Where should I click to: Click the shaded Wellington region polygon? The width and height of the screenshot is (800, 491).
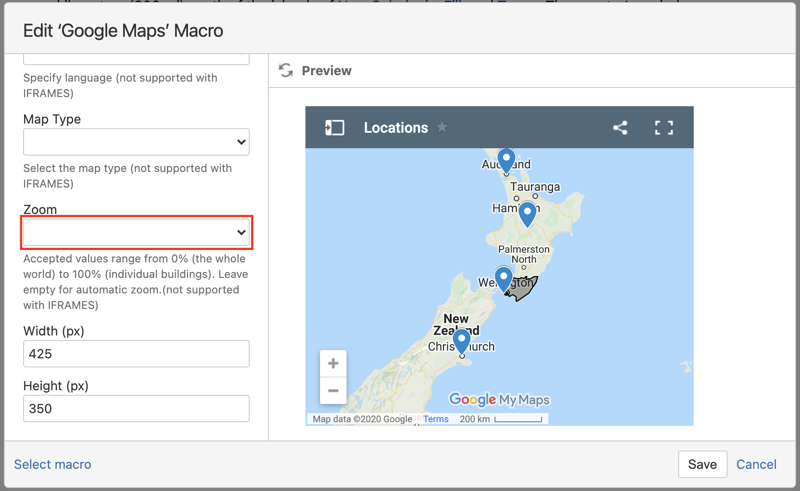(523, 289)
